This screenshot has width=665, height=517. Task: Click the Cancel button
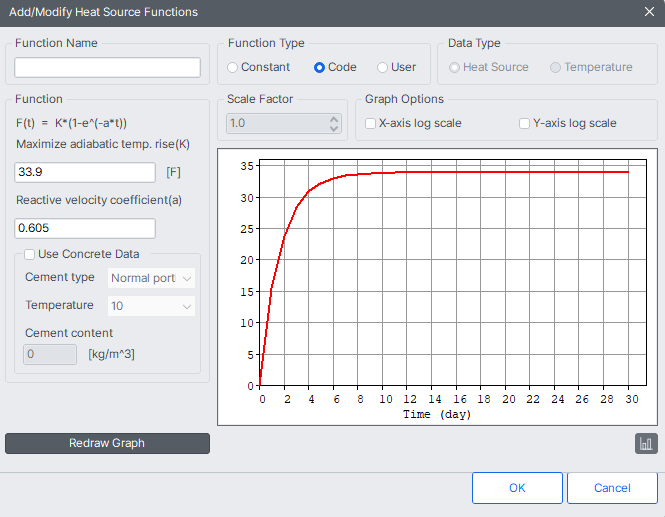pyautogui.click(x=612, y=488)
